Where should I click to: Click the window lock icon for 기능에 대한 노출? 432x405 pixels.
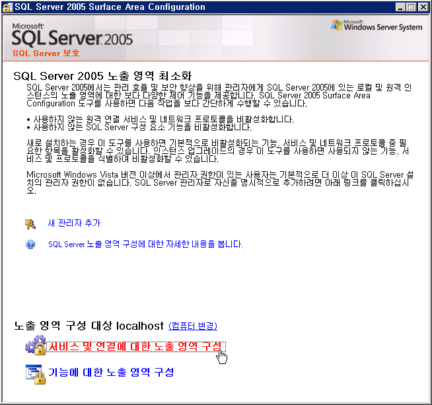pos(35,374)
